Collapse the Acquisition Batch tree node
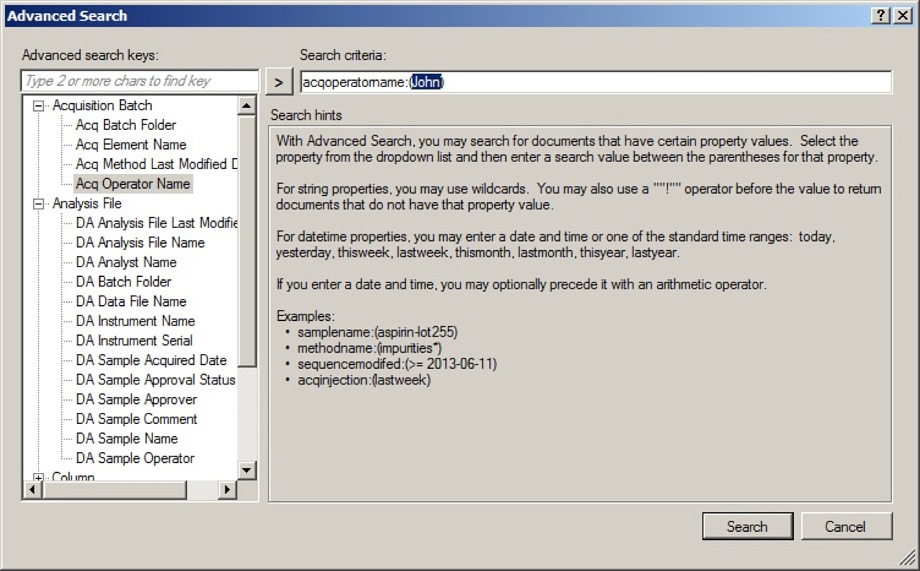This screenshot has width=920, height=571. pos(39,106)
